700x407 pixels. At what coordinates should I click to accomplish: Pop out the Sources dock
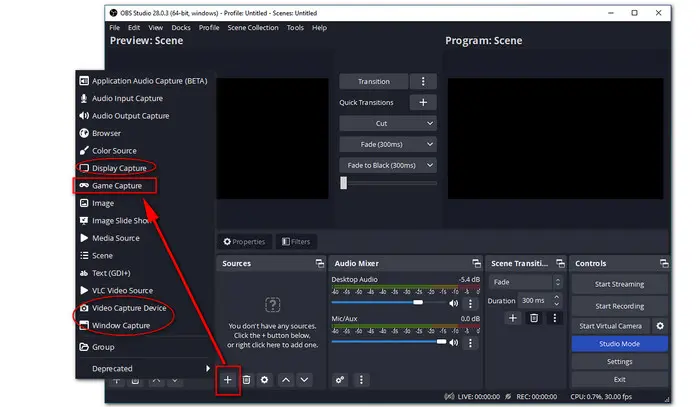(x=320, y=263)
